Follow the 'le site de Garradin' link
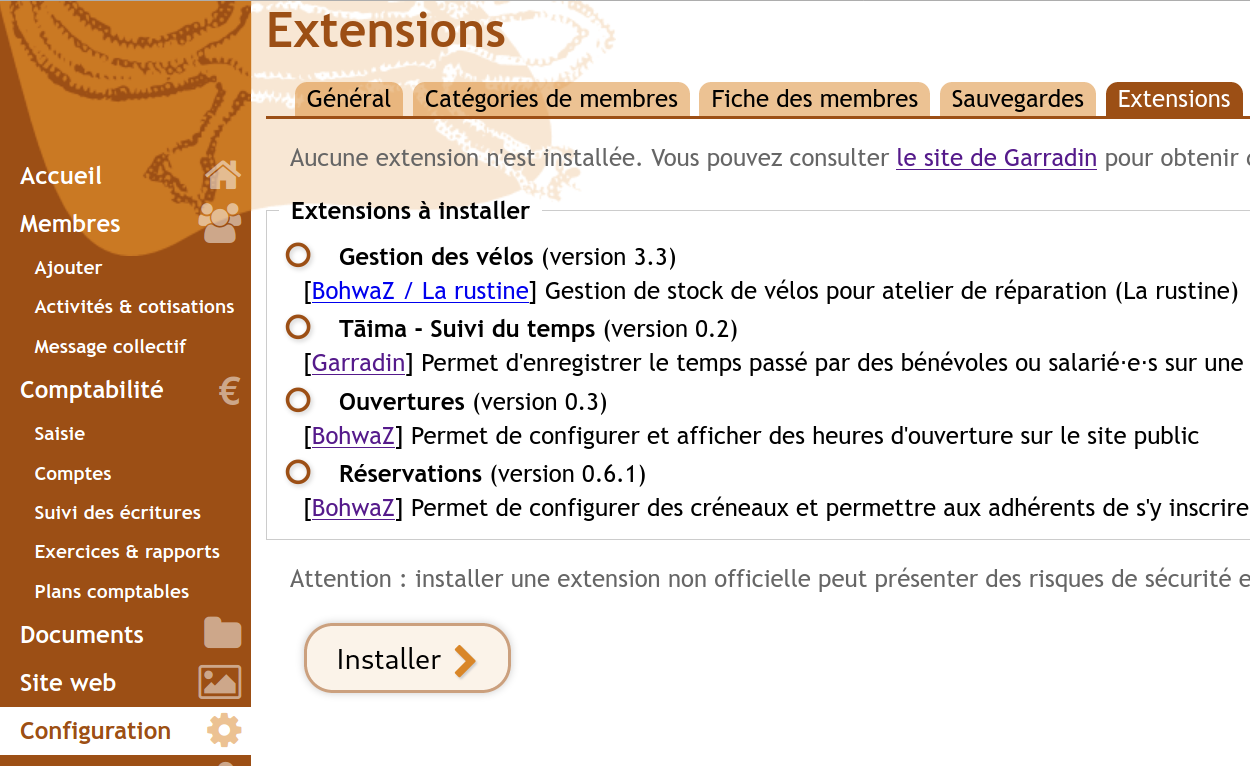This screenshot has height=766, width=1250. (996, 158)
